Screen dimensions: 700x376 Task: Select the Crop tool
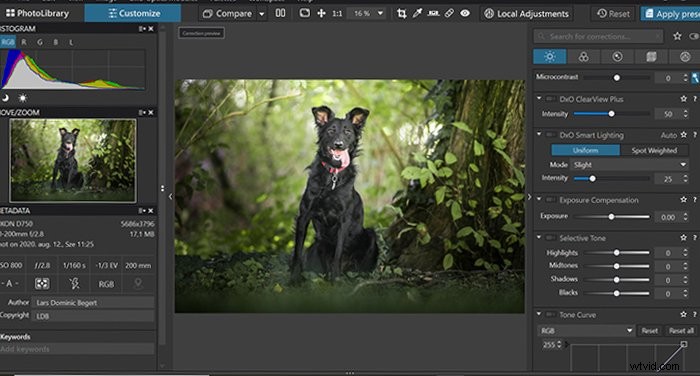click(401, 13)
